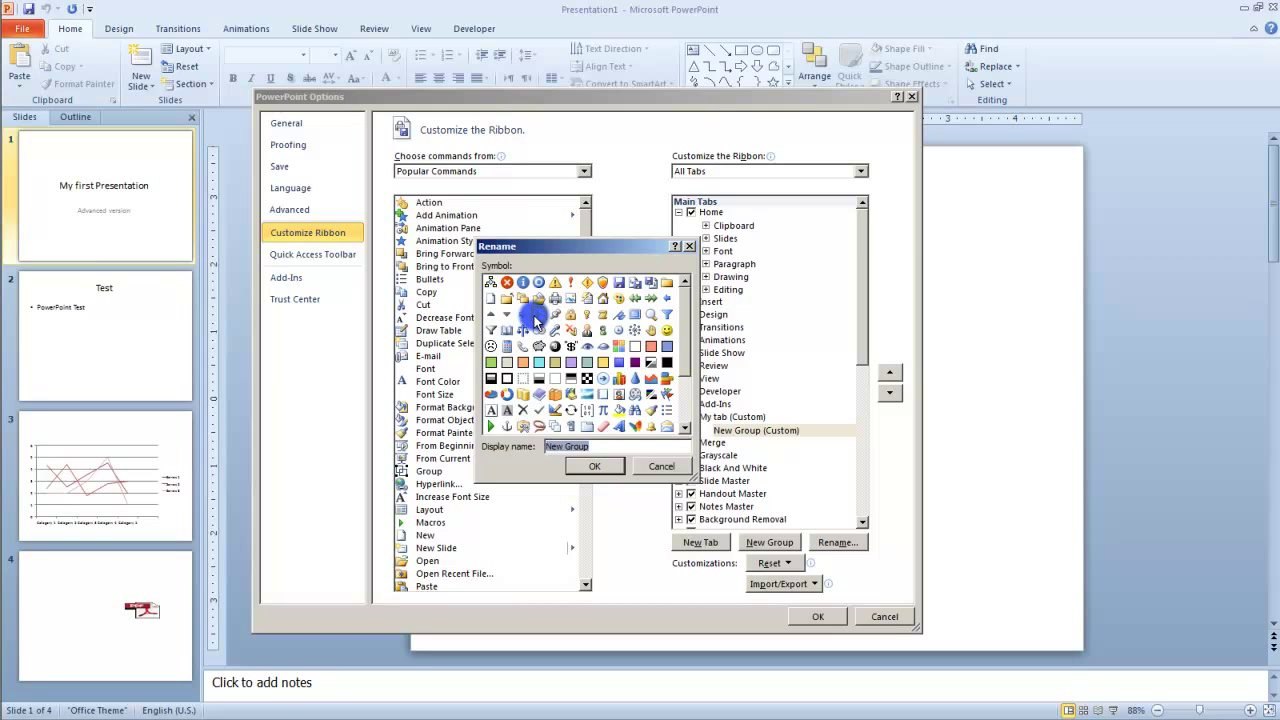Choose the blue back arrow symbol
This screenshot has width=1280, height=720.
click(667, 298)
